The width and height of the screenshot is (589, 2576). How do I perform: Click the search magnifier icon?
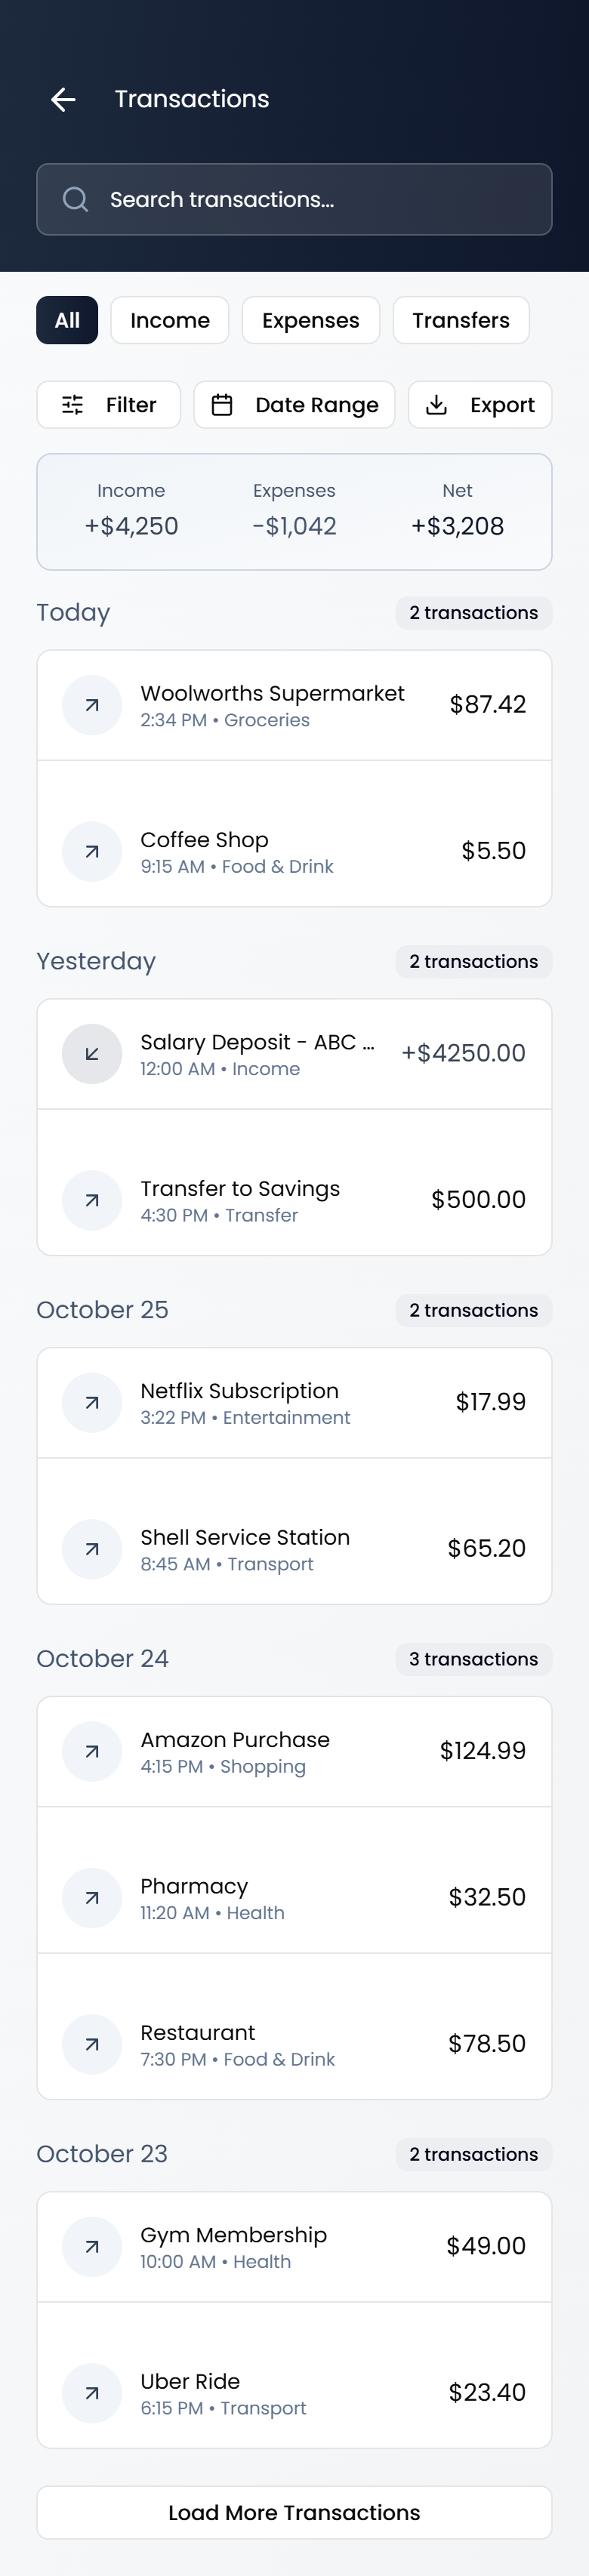click(75, 200)
